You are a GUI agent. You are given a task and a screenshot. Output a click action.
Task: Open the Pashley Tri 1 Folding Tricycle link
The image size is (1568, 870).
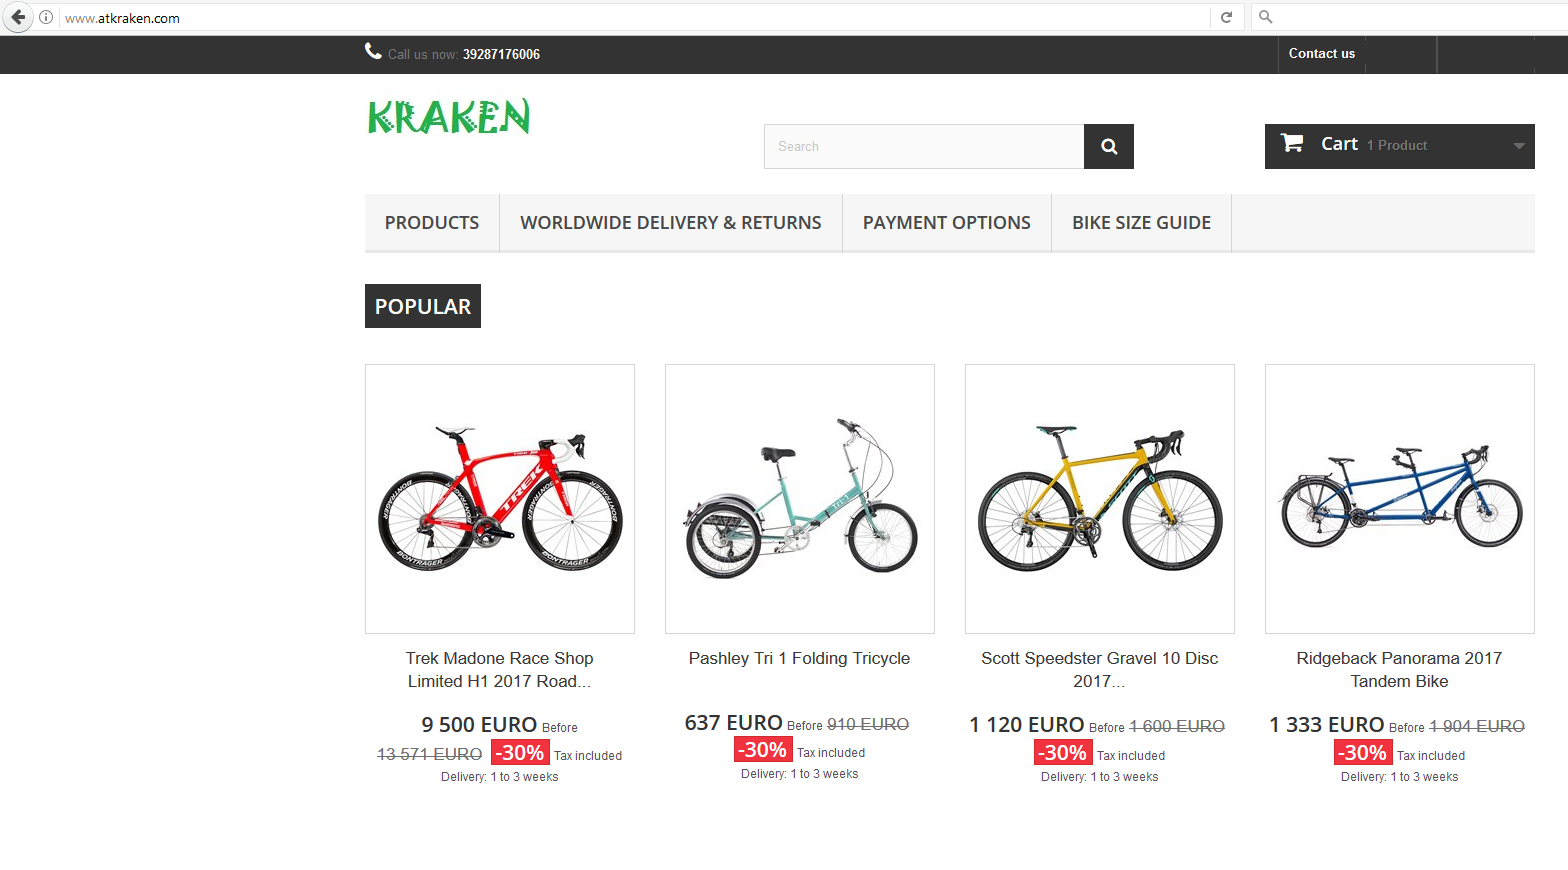(799, 658)
